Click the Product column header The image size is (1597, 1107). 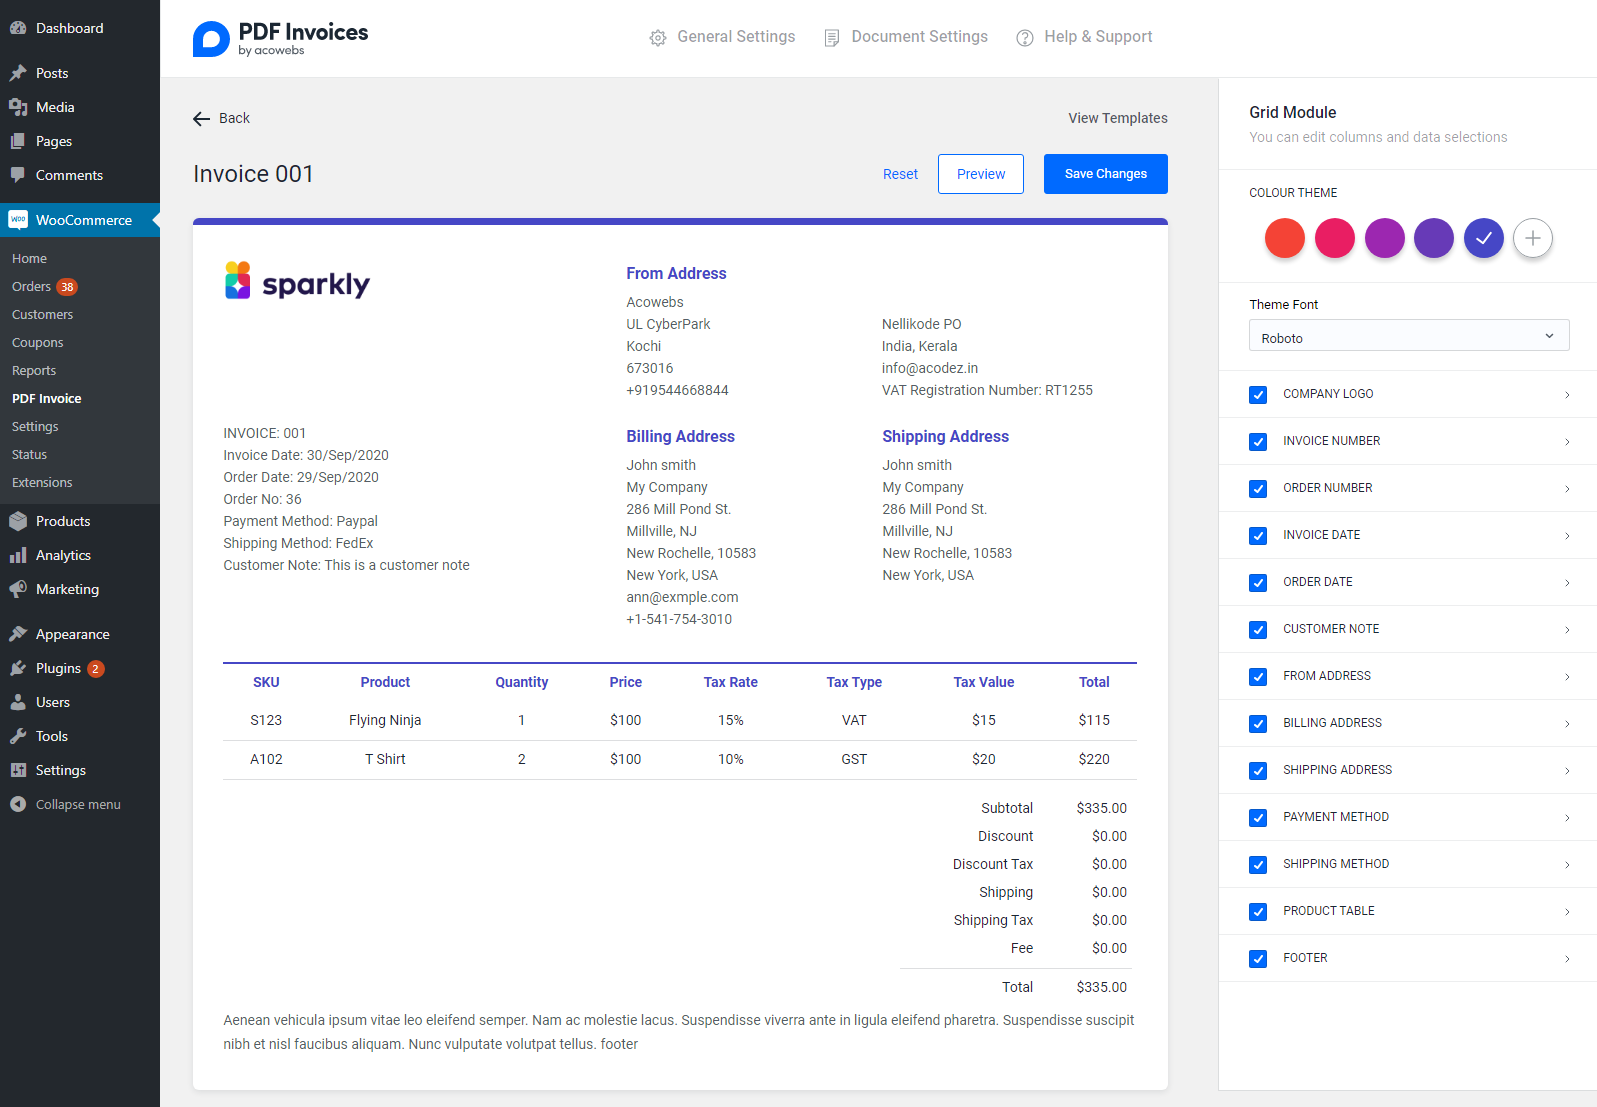[x=385, y=682]
